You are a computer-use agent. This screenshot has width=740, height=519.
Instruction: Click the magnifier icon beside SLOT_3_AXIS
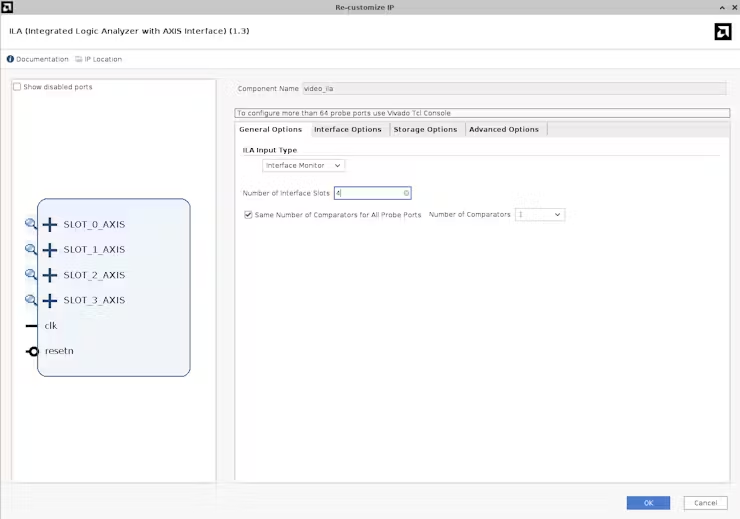pos(31,300)
